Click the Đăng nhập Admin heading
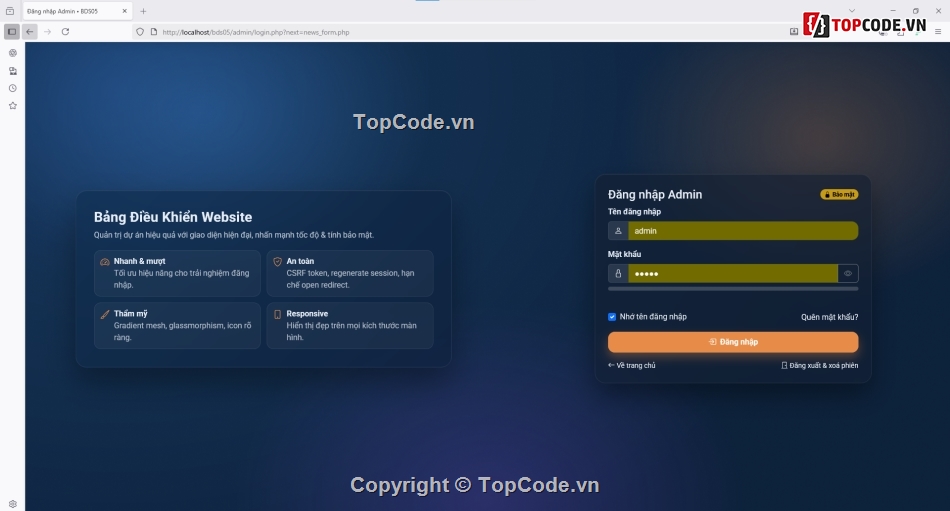This screenshot has width=950, height=511. click(x=655, y=195)
